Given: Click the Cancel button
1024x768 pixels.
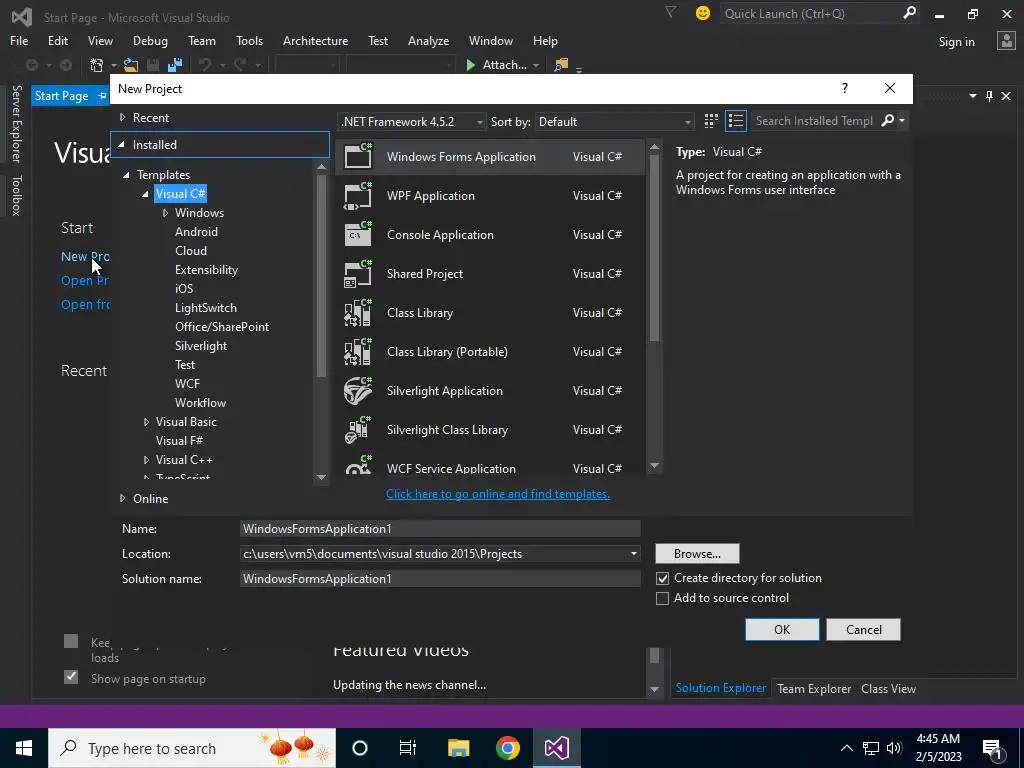Looking at the screenshot, I should click(x=863, y=630).
